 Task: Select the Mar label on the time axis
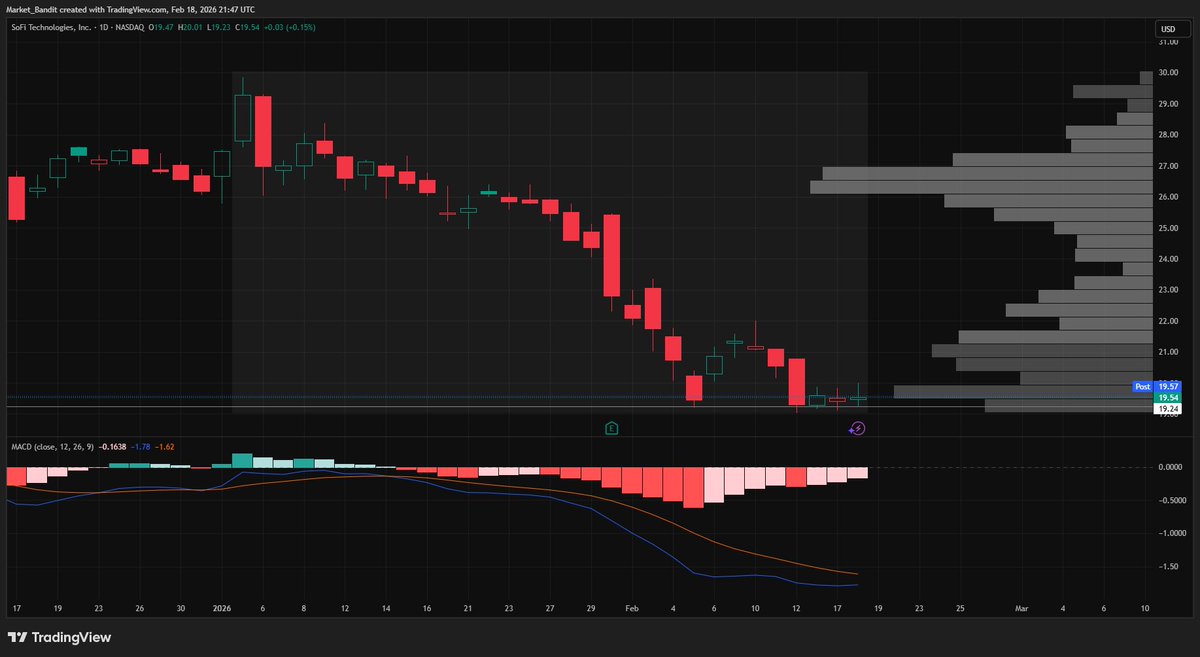pyautogui.click(x=1022, y=607)
